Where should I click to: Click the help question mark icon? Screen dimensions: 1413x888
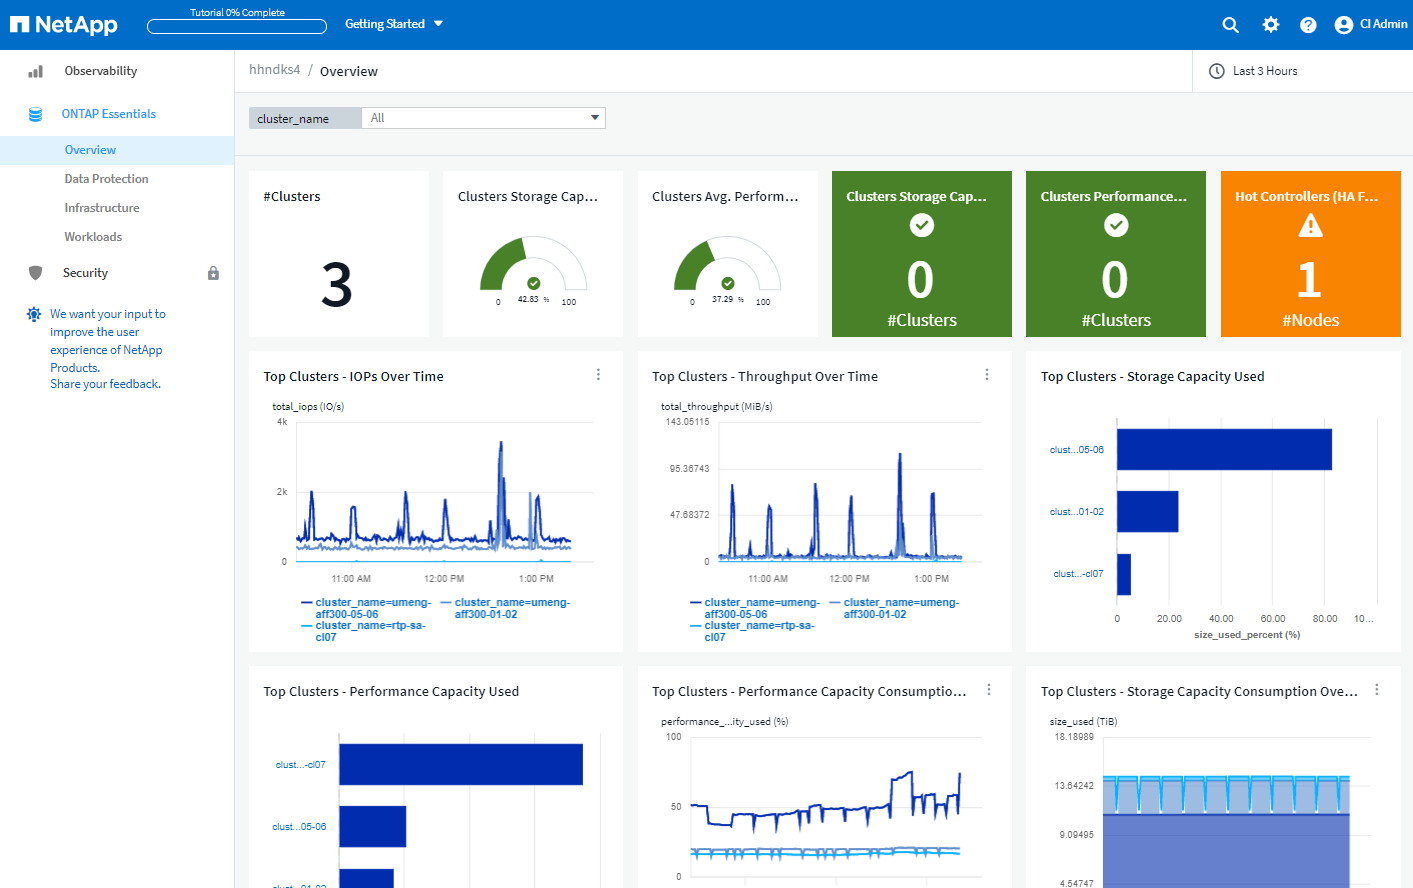pyautogui.click(x=1308, y=25)
